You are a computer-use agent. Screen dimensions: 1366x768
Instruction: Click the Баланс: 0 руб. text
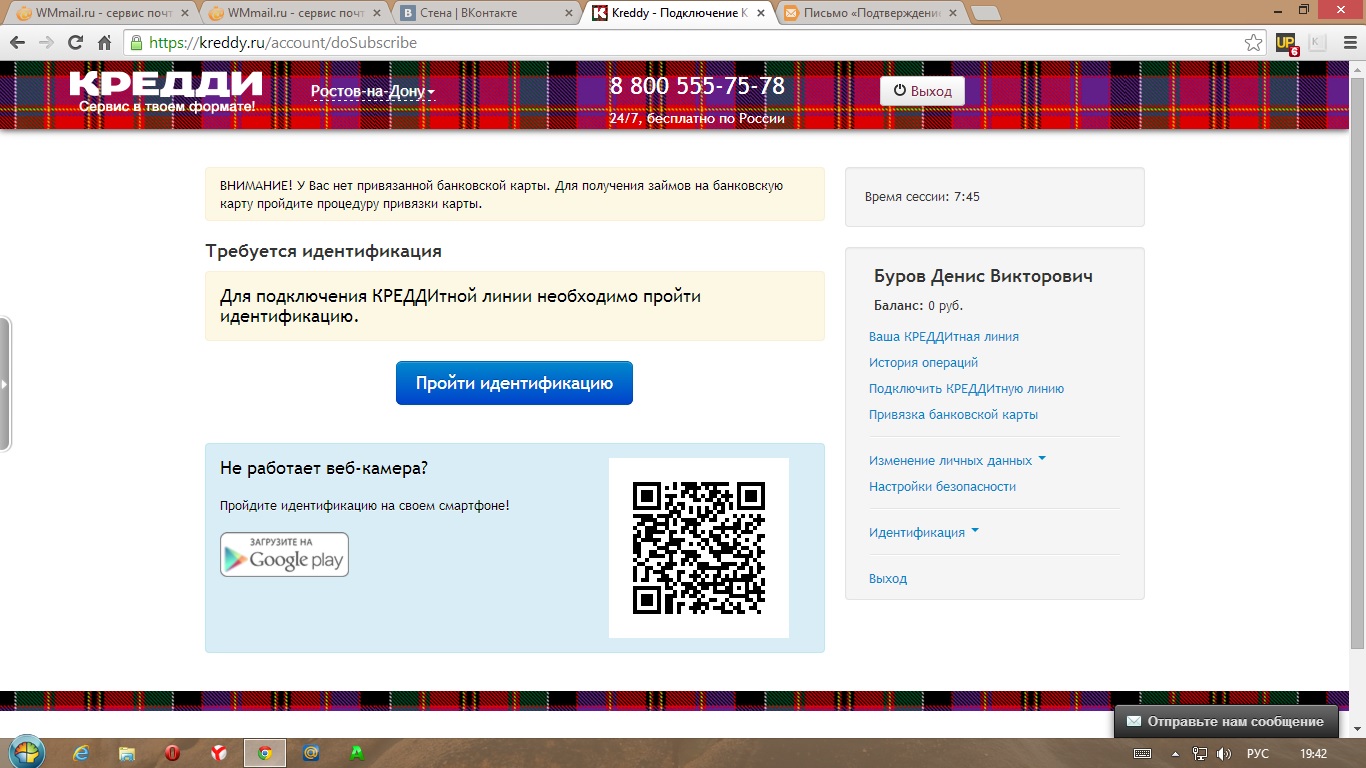(x=918, y=306)
